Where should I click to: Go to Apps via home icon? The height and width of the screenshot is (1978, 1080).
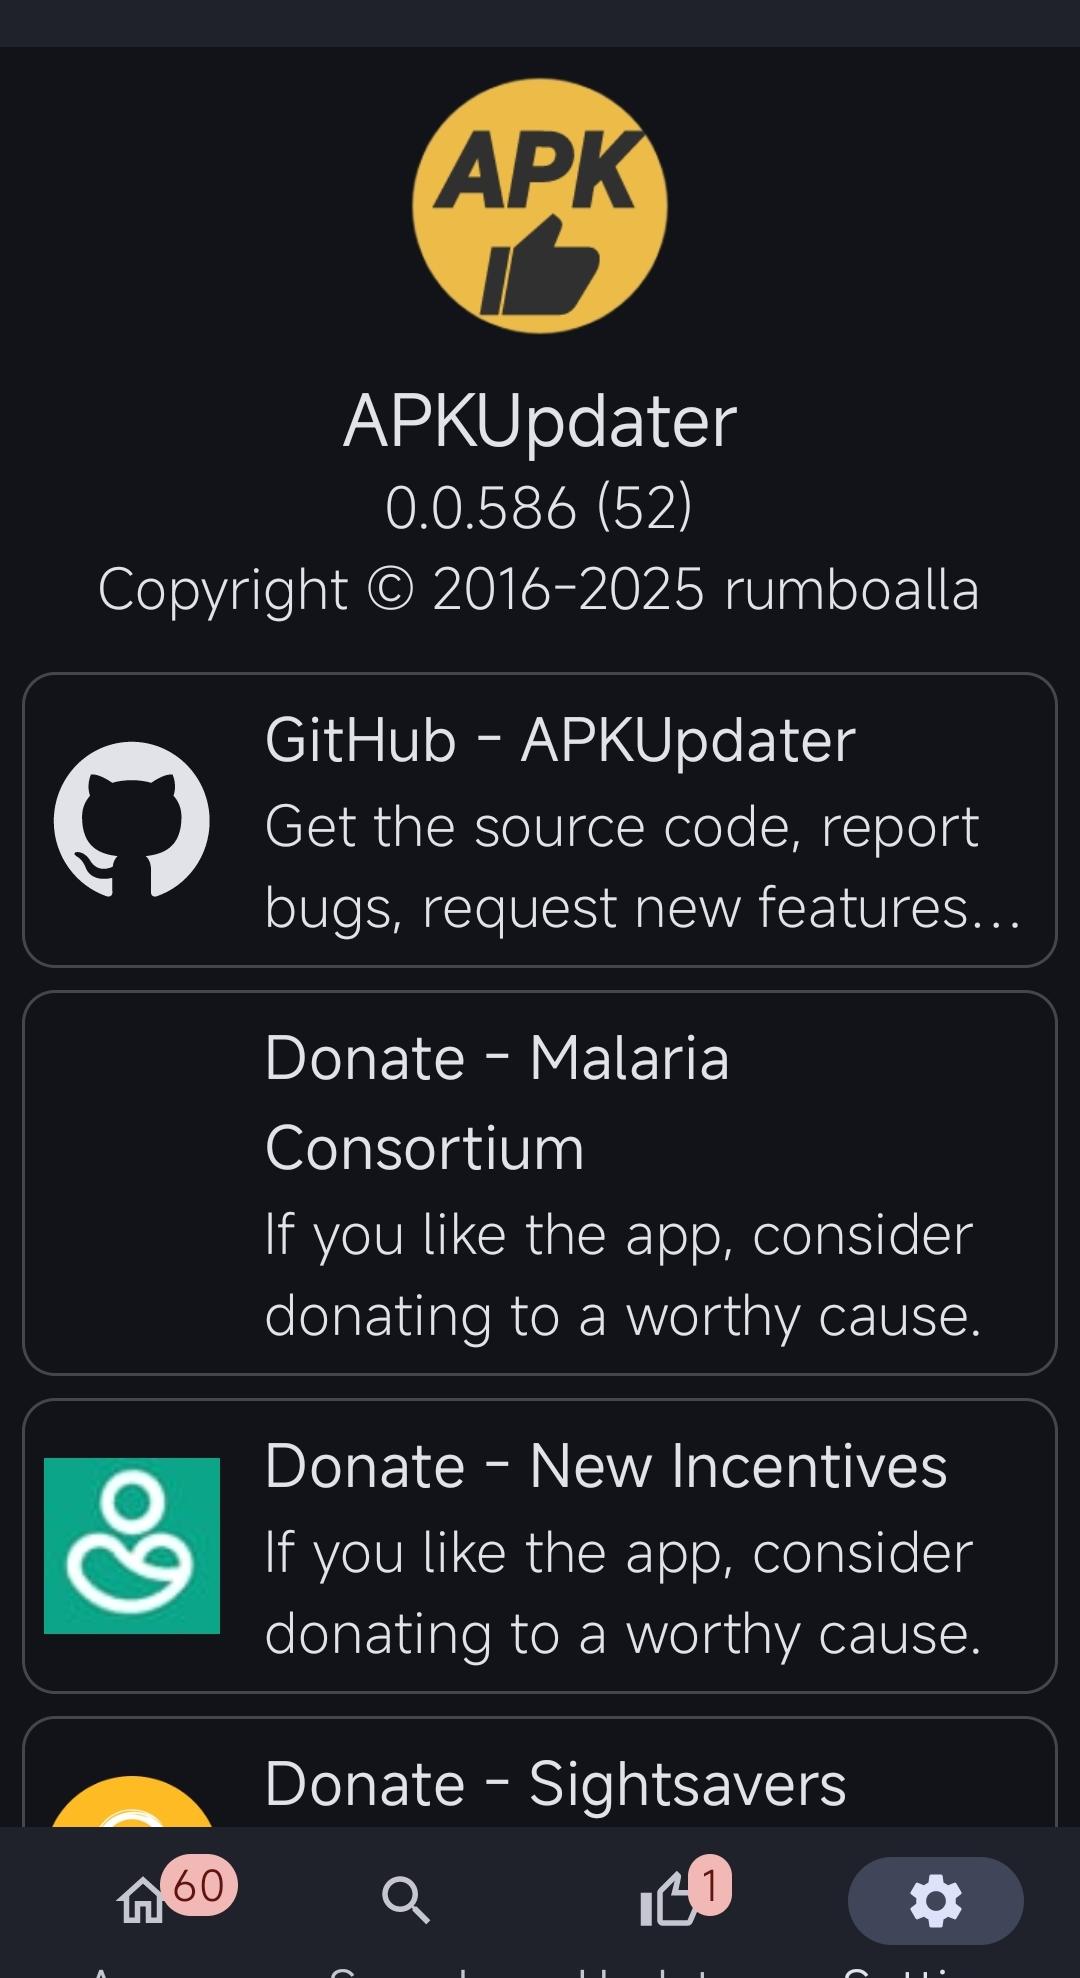(x=141, y=1900)
